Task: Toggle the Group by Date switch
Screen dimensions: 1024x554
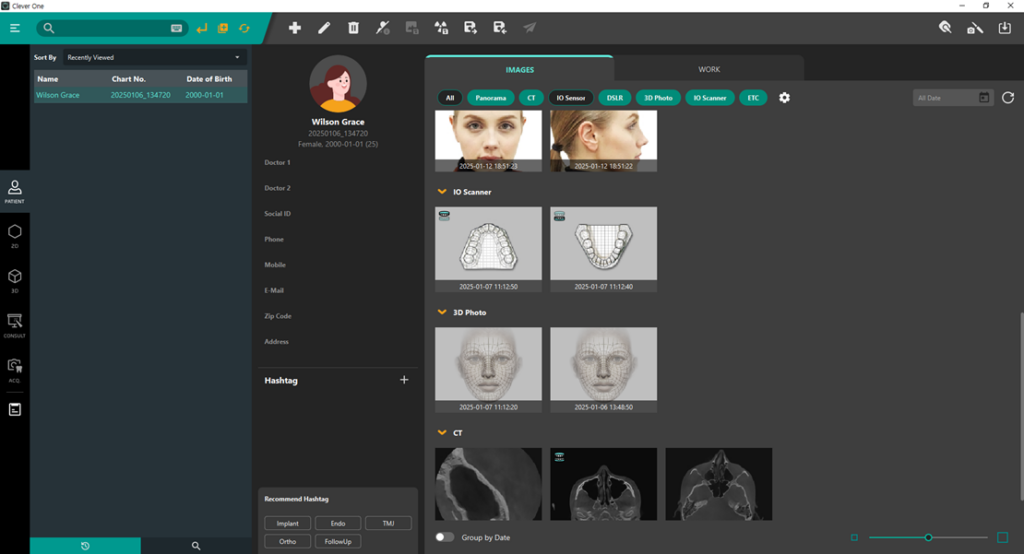Action: [445, 537]
